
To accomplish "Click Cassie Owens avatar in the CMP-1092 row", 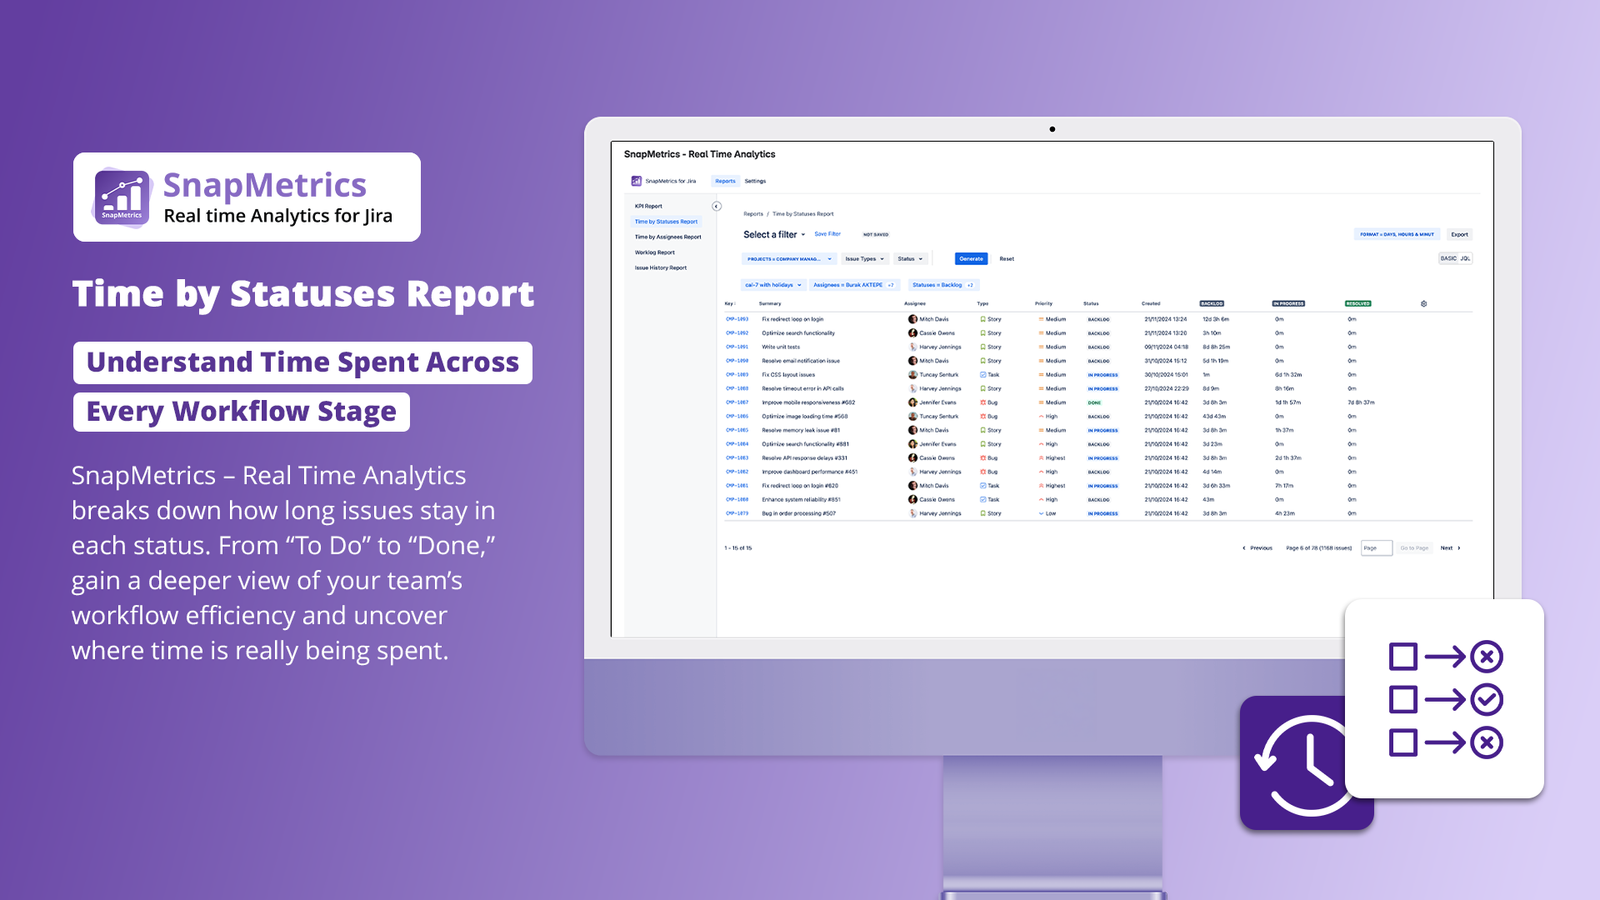I will (x=912, y=333).
